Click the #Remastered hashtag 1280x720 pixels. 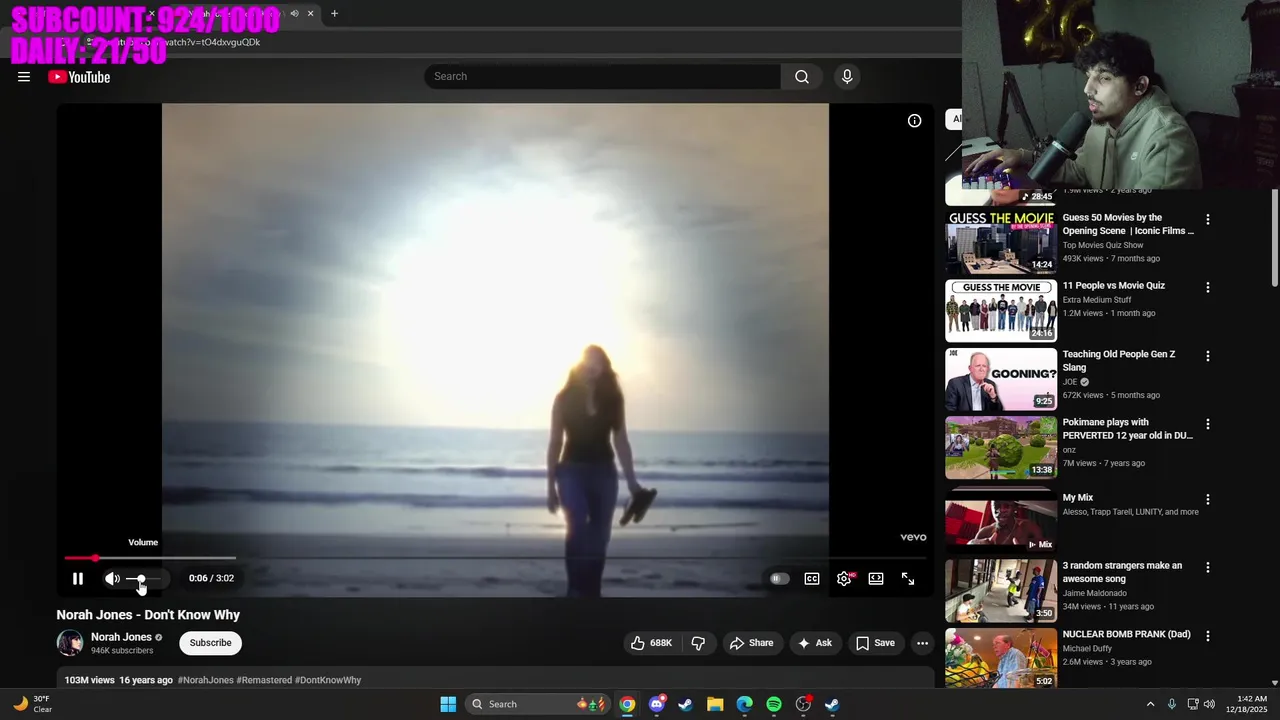tap(264, 680)
